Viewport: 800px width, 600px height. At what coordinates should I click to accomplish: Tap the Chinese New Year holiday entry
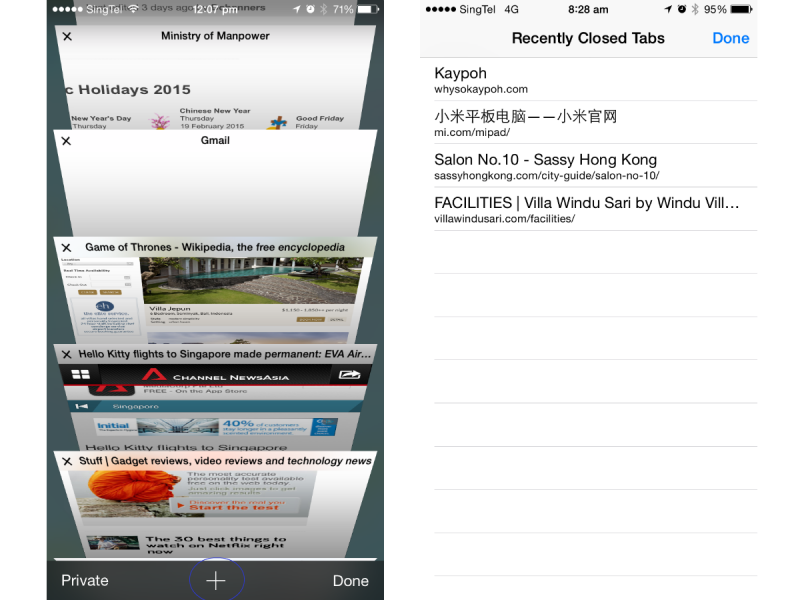(215, 118)
